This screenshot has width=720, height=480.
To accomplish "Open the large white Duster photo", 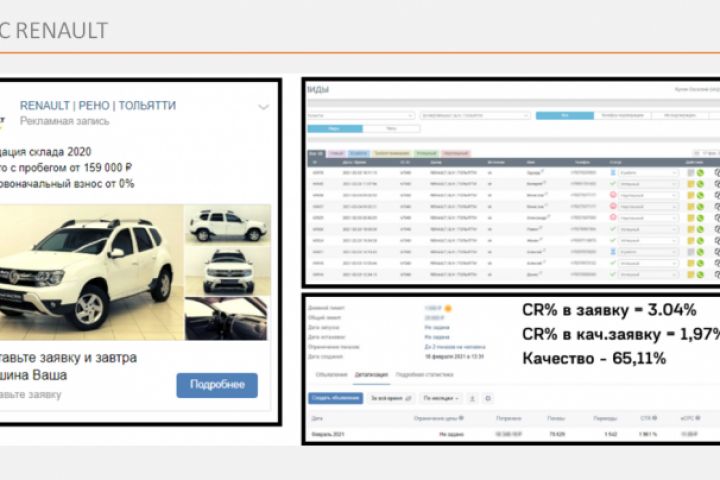I will tap(91, 272).
